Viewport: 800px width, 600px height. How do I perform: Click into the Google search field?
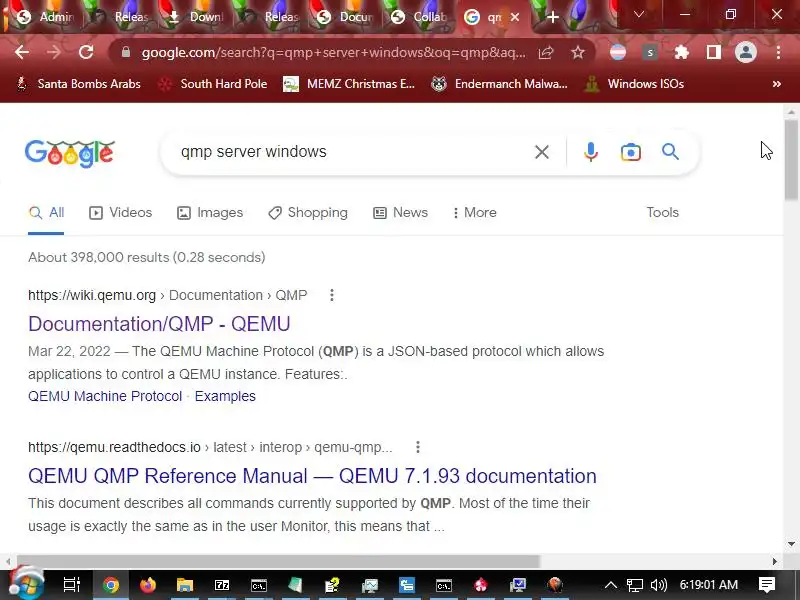[x=352, y=152]
